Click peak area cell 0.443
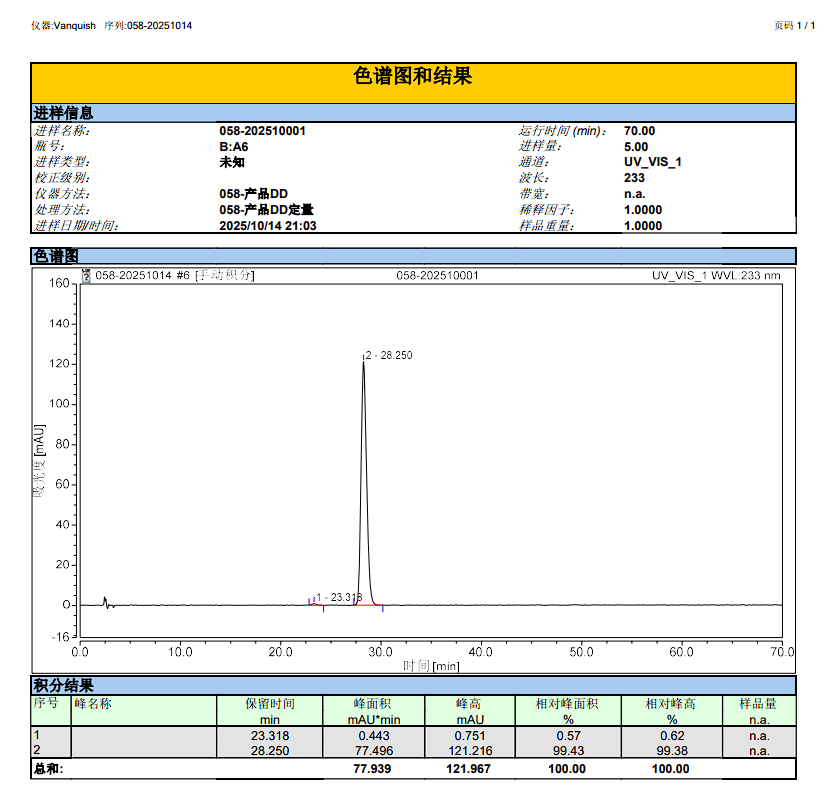Screen dimensions: 824x797 click(x=374, y=736)
